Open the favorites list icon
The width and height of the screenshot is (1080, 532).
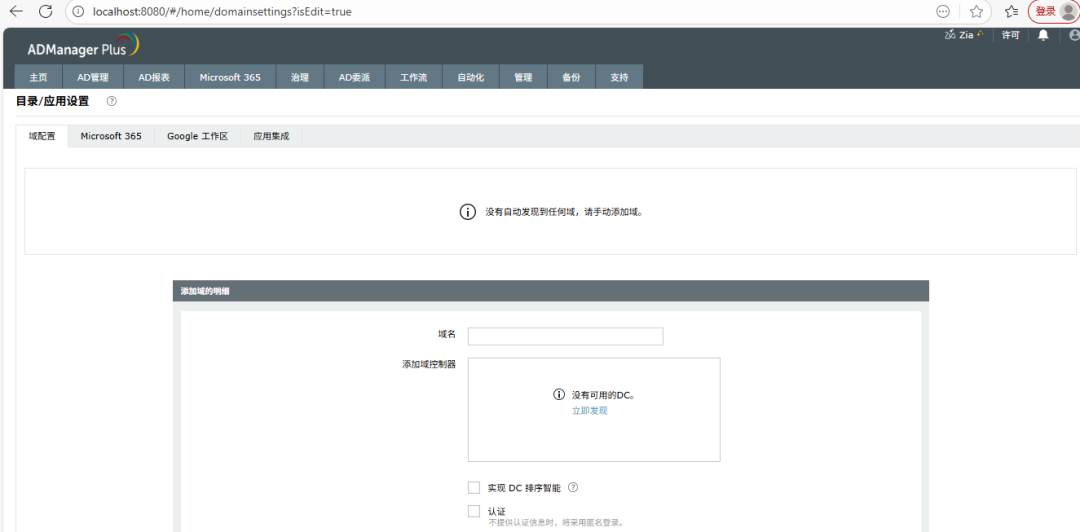coord(1011,12)
